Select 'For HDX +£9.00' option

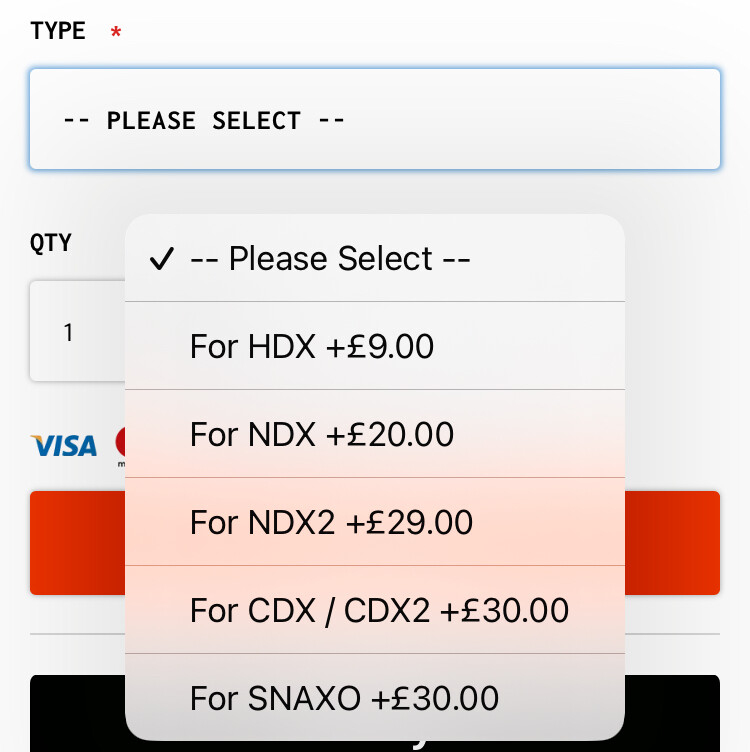312,347
